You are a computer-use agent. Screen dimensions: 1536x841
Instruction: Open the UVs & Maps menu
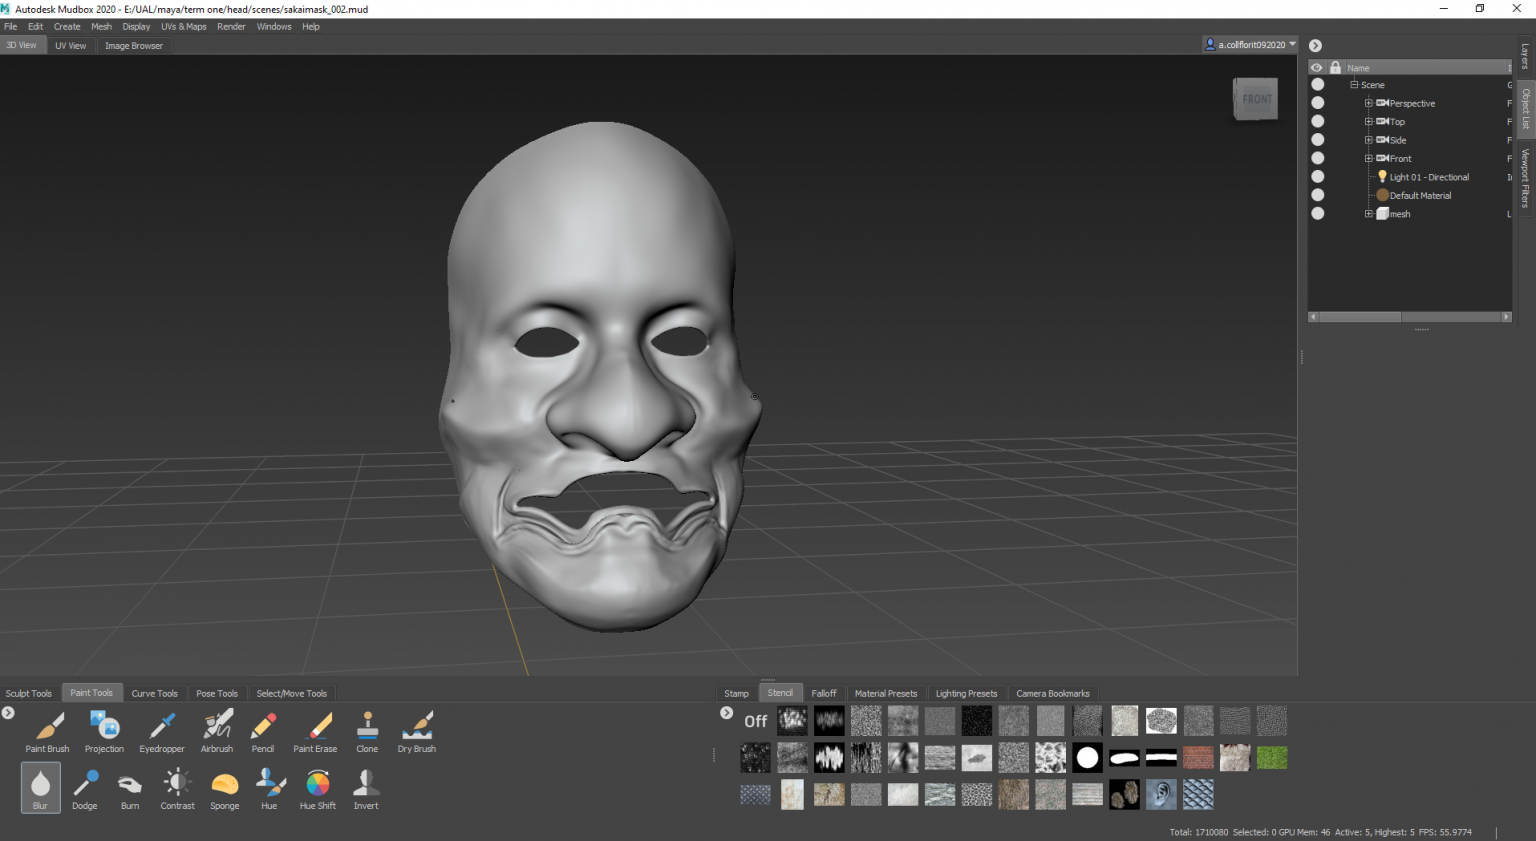pyautogui.click(x=183, y=26)
